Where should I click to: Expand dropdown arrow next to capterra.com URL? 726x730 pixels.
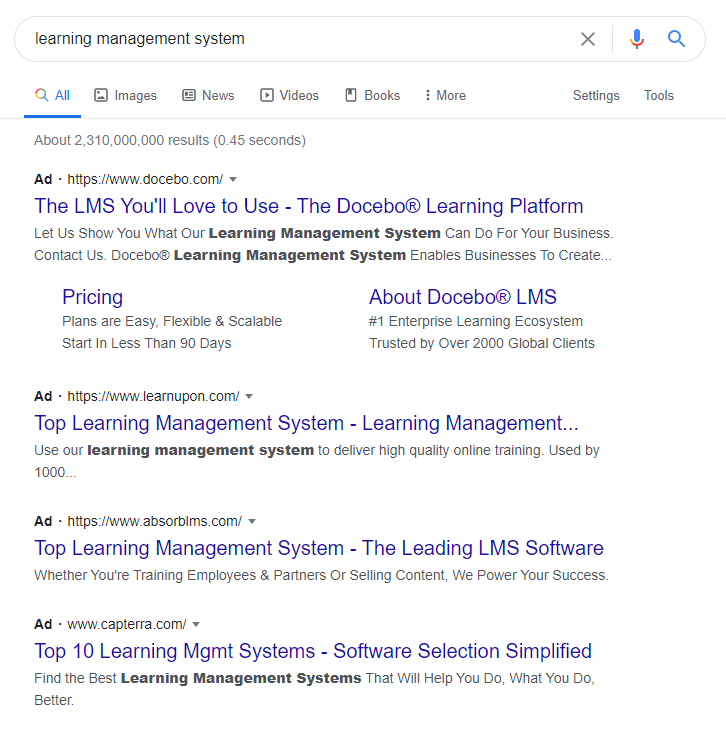[x=196, y=624]
